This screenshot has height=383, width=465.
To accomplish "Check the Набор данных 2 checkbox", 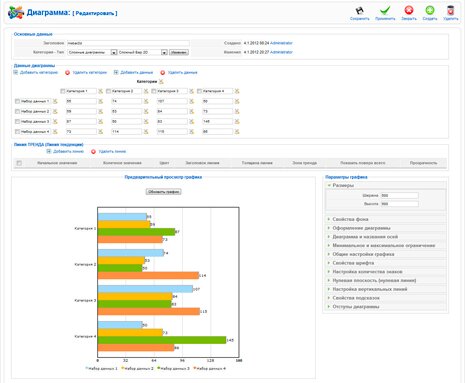I will 17,111.
